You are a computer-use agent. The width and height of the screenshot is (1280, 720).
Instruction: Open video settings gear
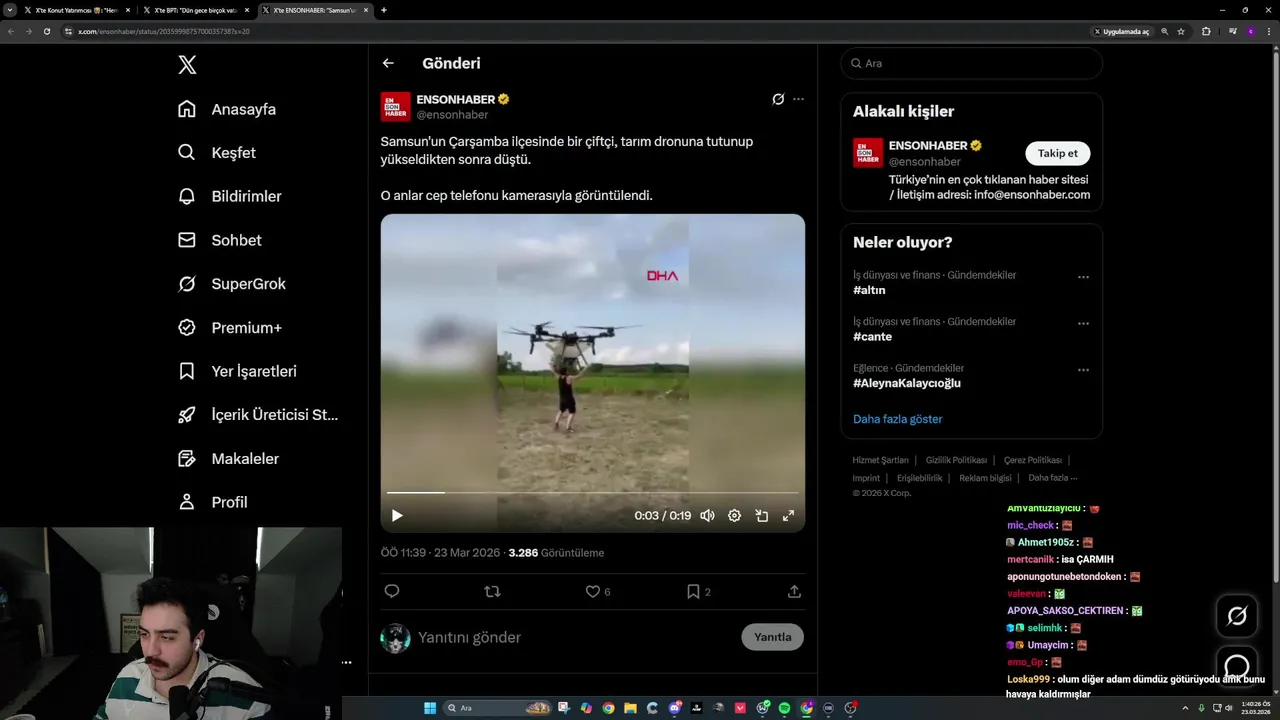tap(734, 516)
